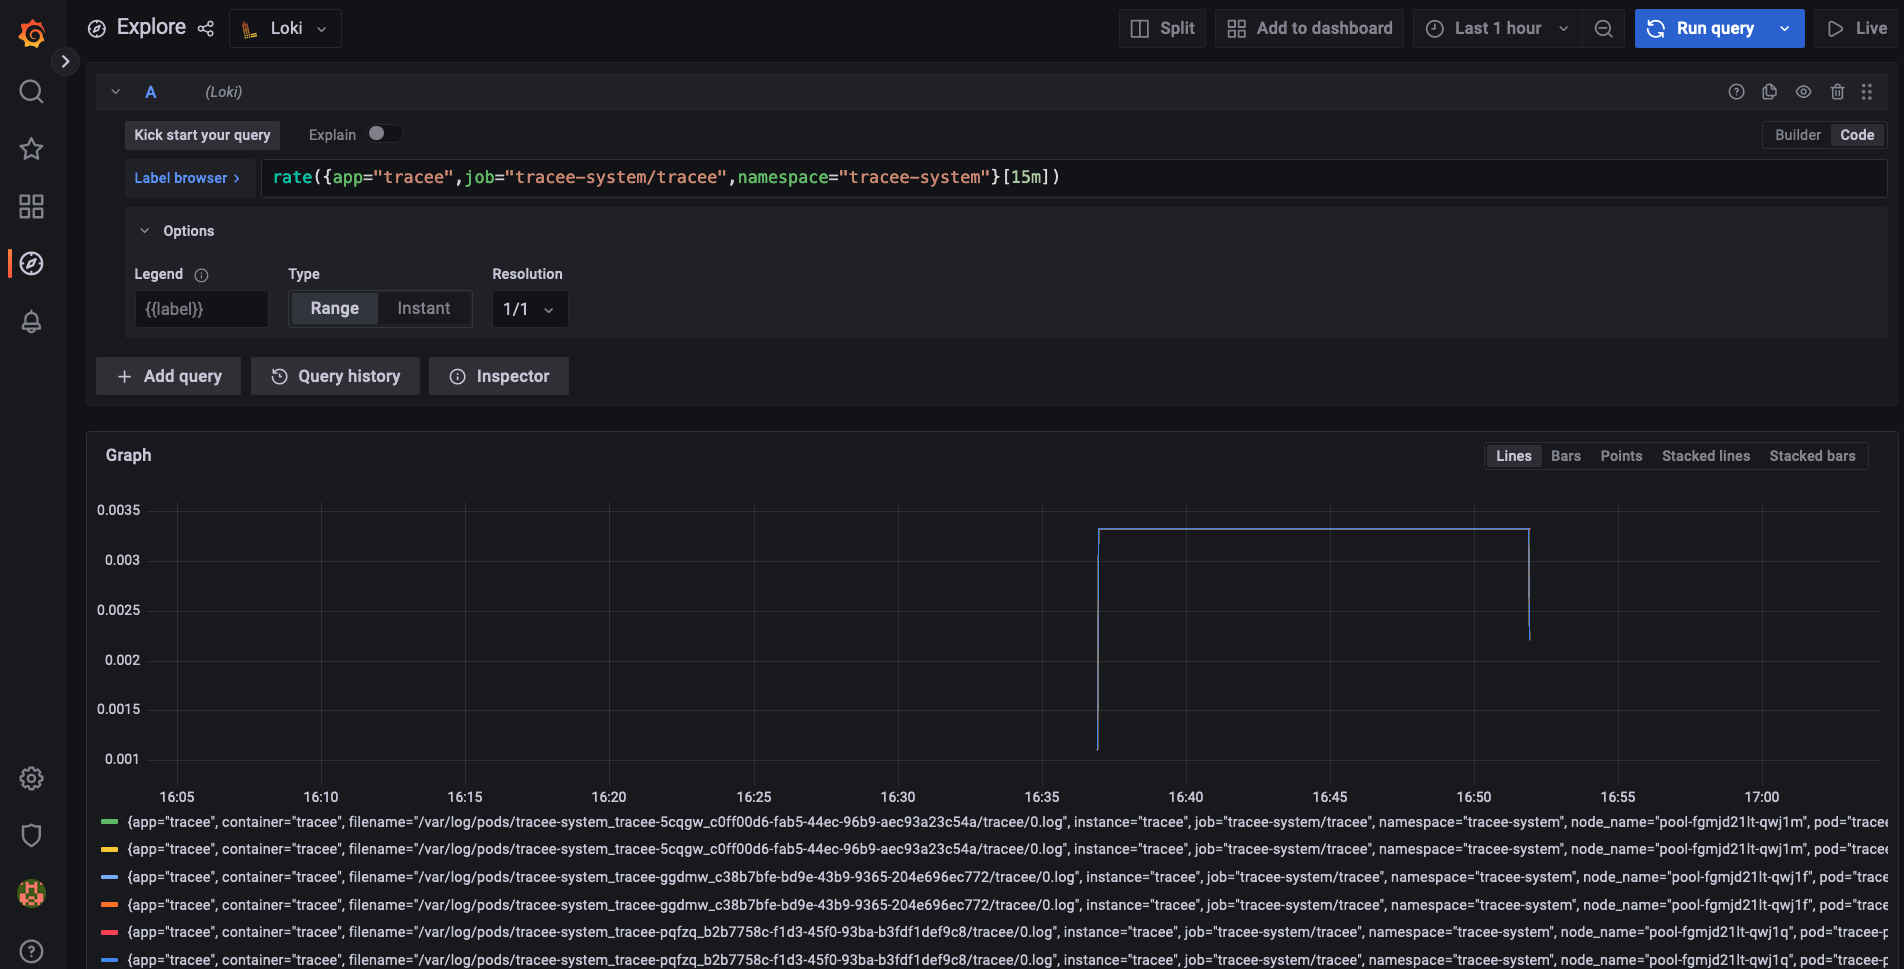Click the Legend {{label}} input field
The width and height of the screenshot is (1904, 969).
coord(201,308)
